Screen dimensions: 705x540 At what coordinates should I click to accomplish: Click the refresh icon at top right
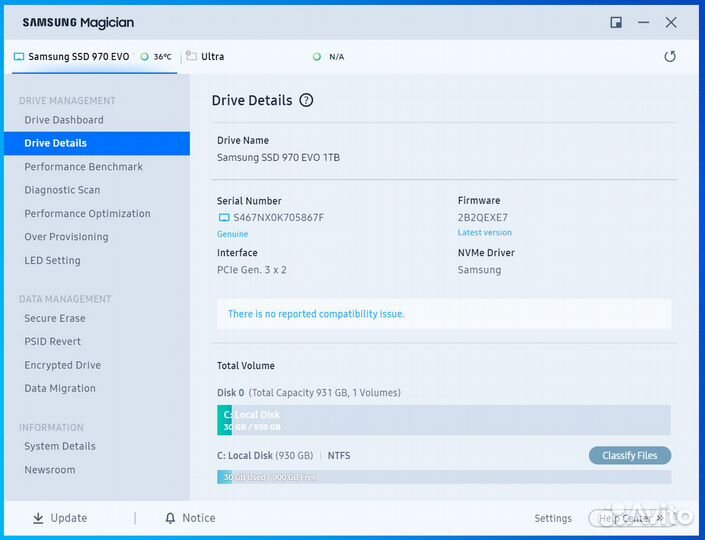[x=670, y=57]
